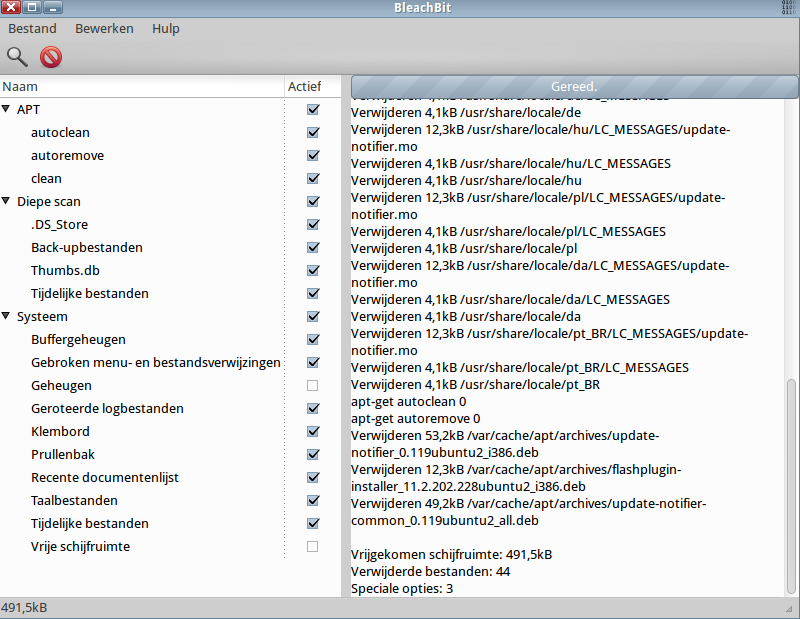Uncheck the Thumbs.db checkbox
Image resolution: width=800 pixels, height=619 pixels.
click(x=313, y=270)
